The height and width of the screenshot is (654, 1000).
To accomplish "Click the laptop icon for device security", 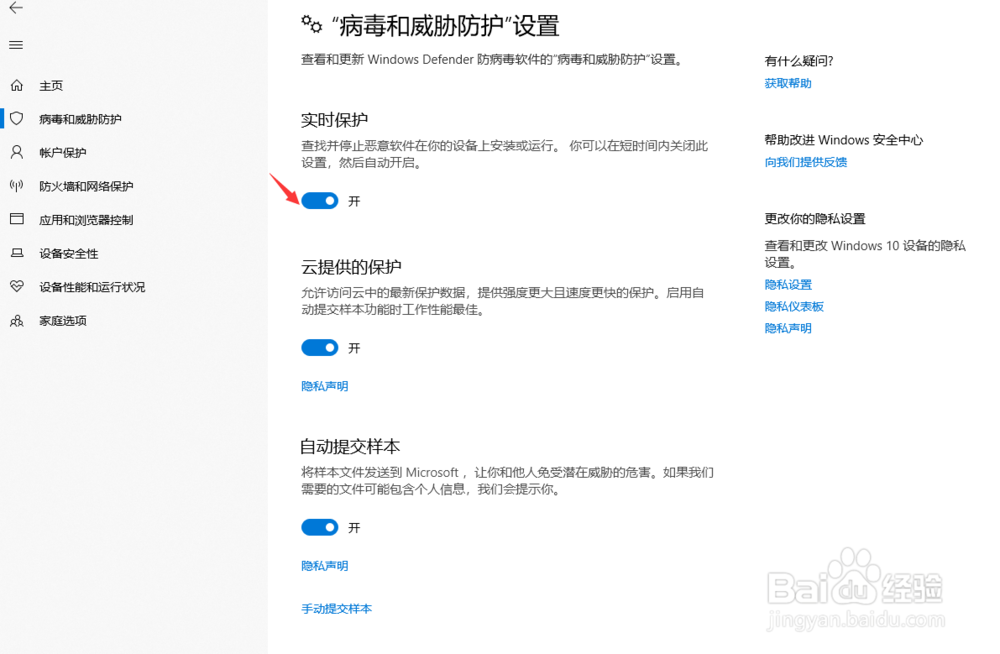I will [x=17, y=253].
